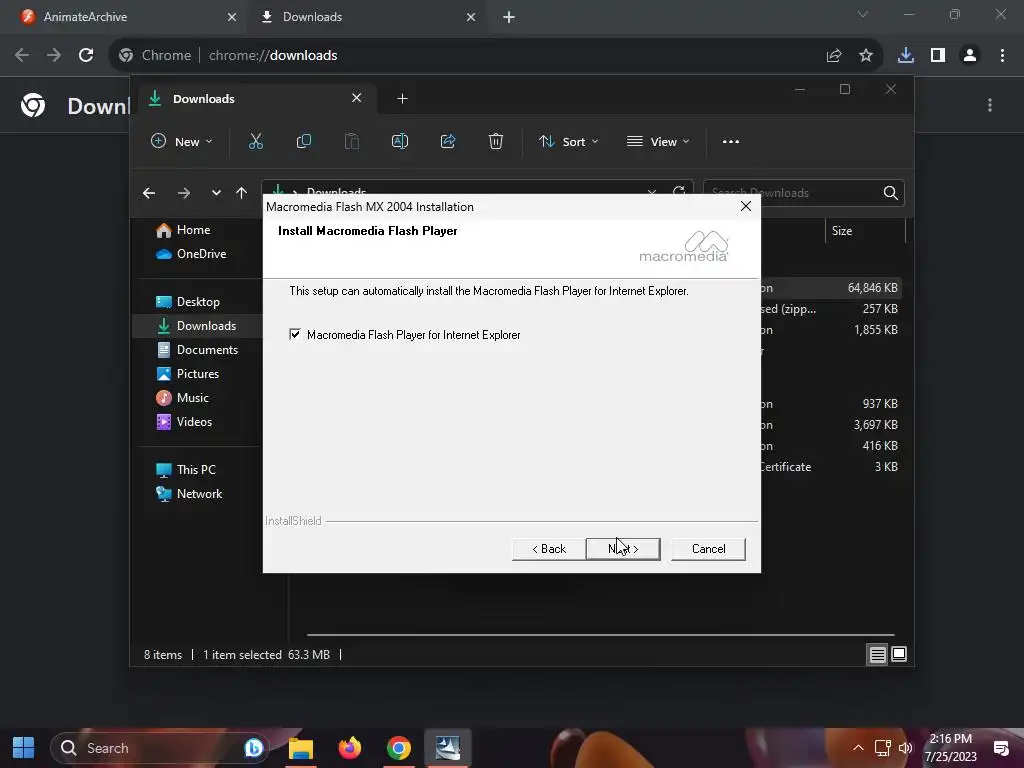This screenshot has height=768, width=1024.
Task: Click the Cut scissors icon in File Explorer
Action: [256, 141]
